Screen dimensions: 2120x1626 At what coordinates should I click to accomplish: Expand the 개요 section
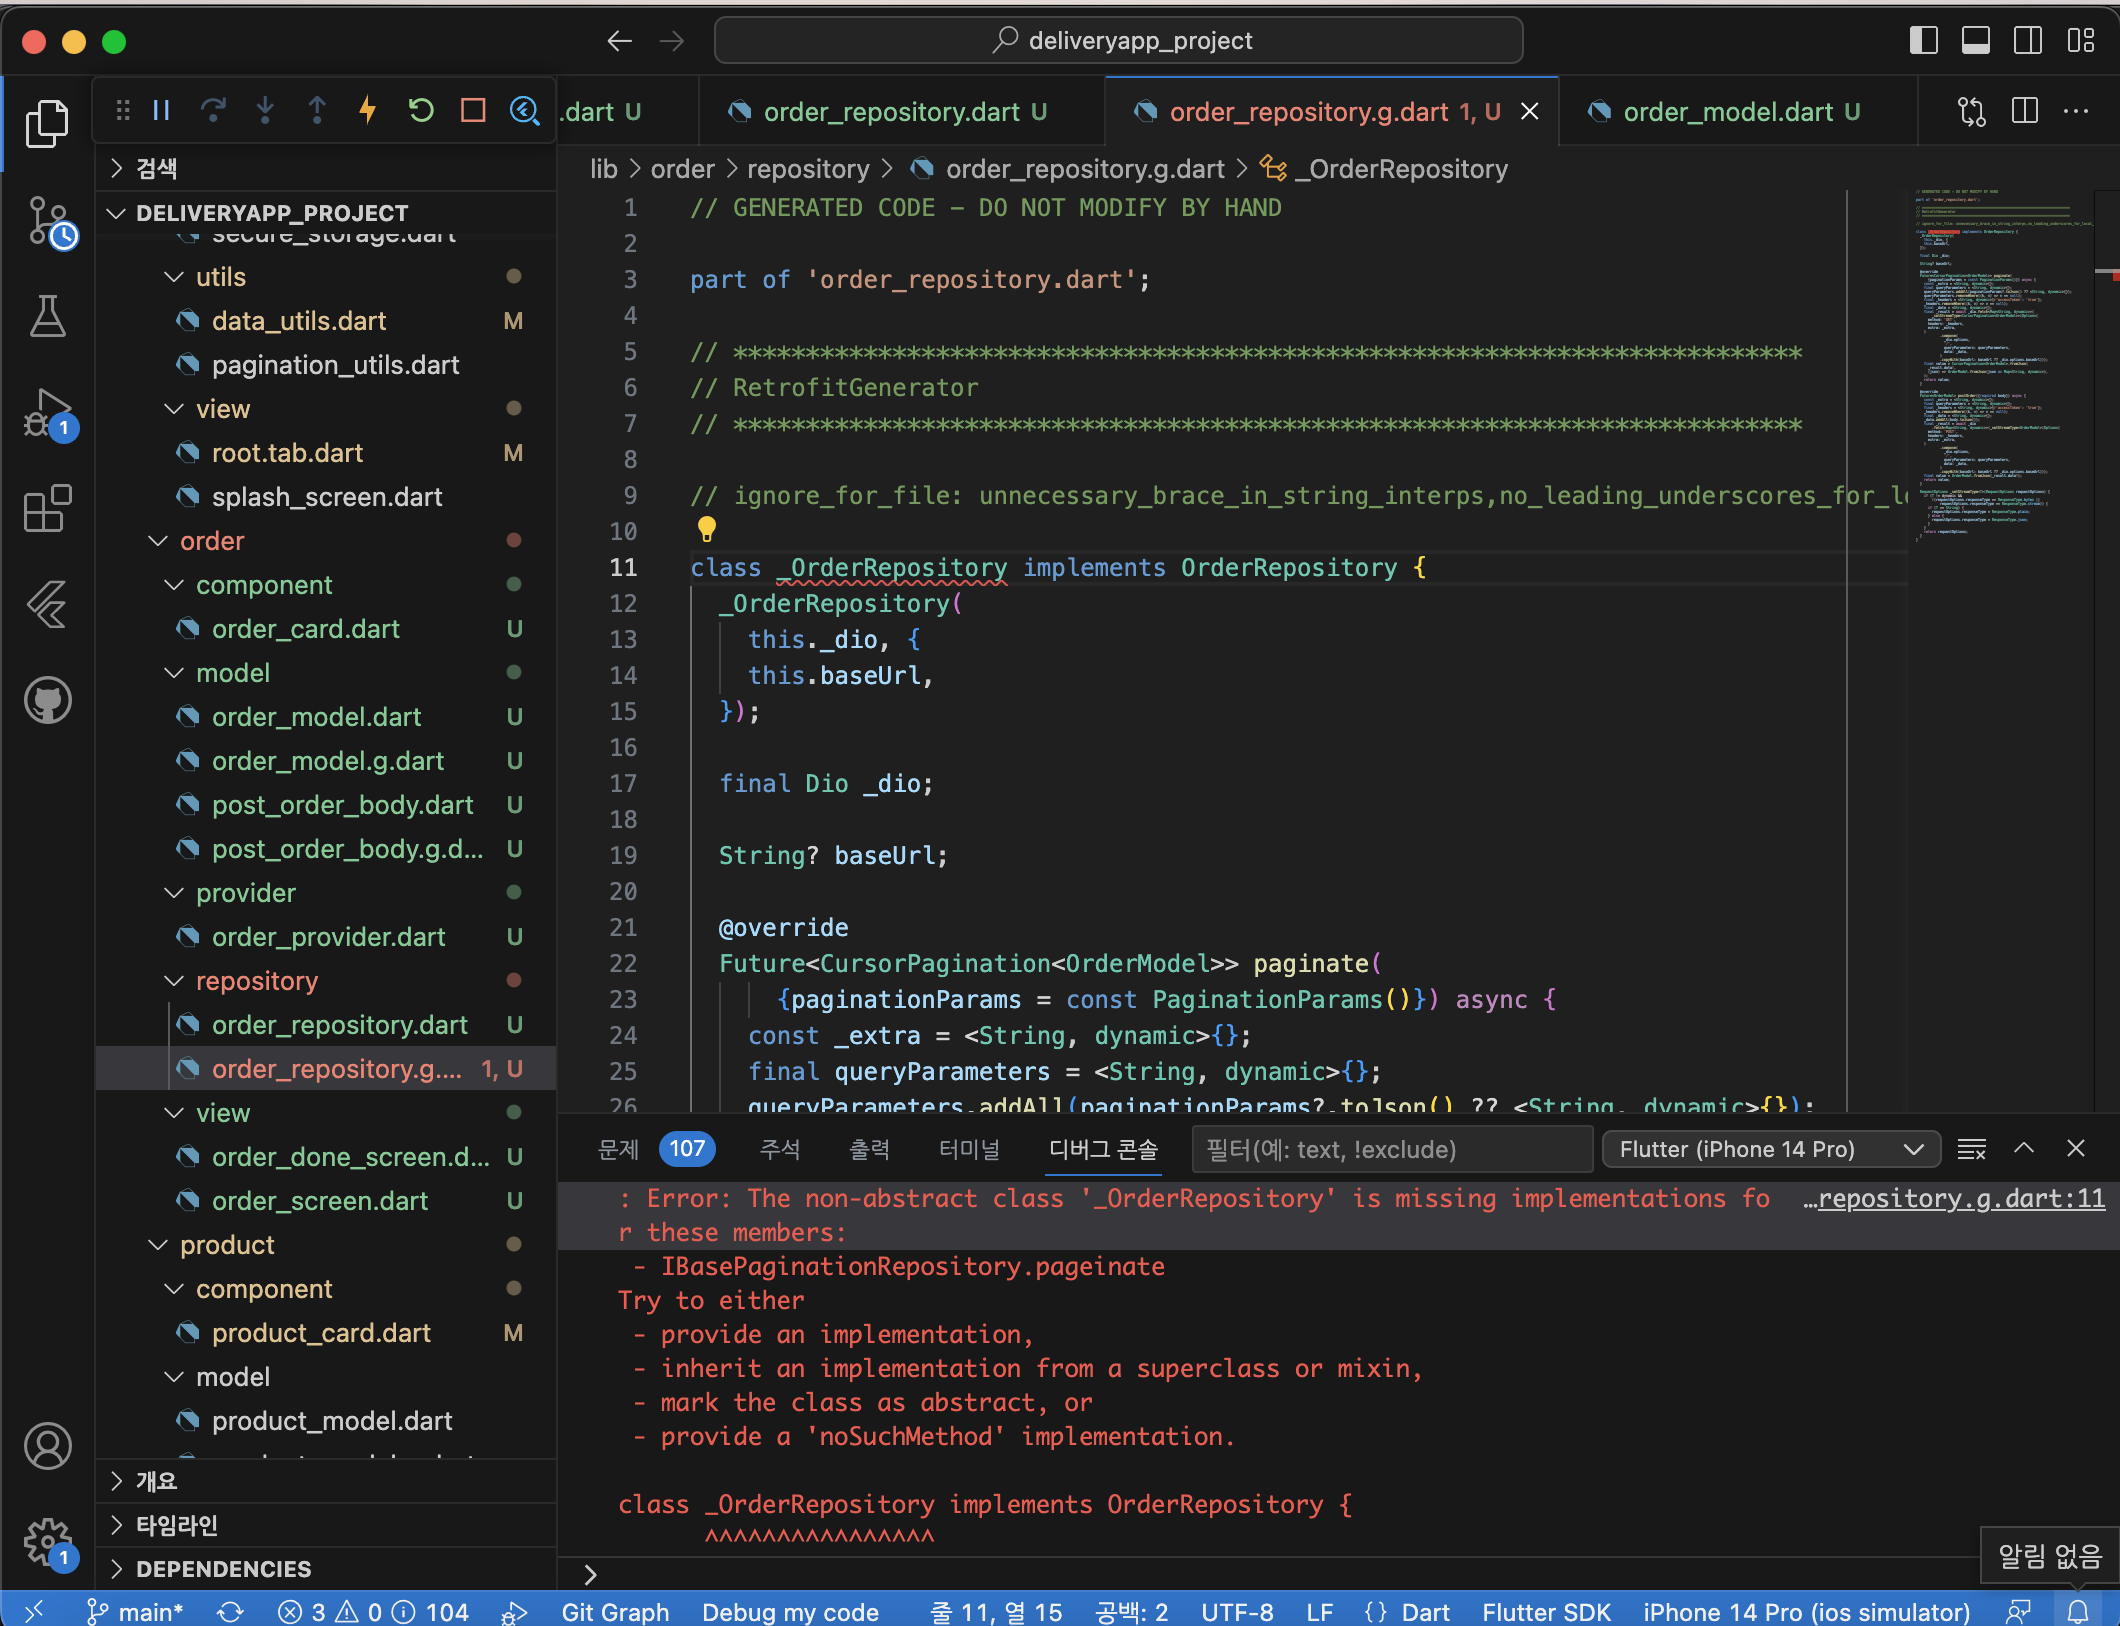click(327, 1481)
